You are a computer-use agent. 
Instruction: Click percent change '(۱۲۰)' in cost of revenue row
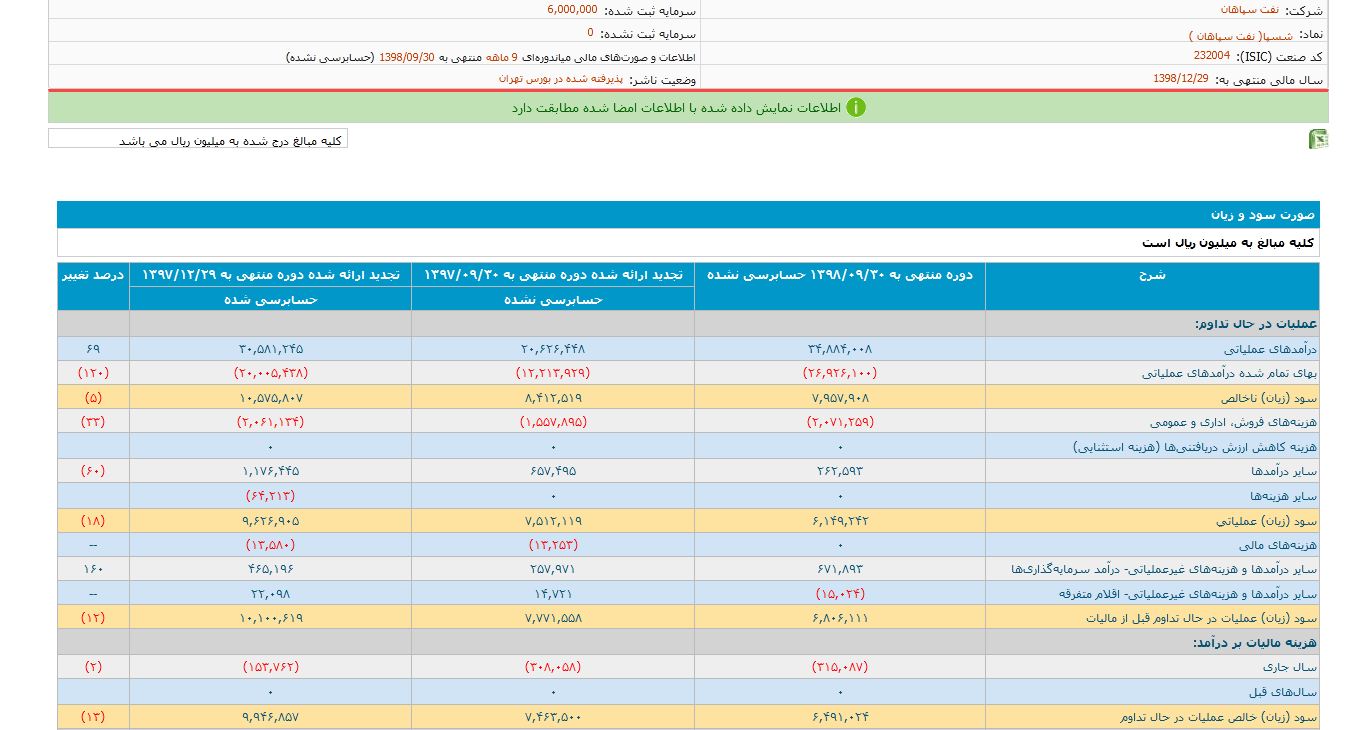pos(93,373)
